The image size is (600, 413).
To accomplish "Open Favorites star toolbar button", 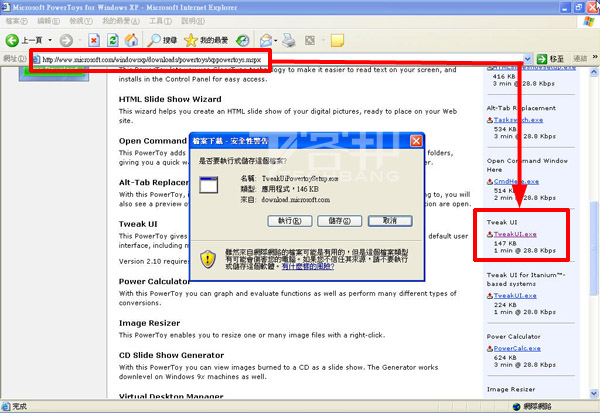I will click(191, 40).
